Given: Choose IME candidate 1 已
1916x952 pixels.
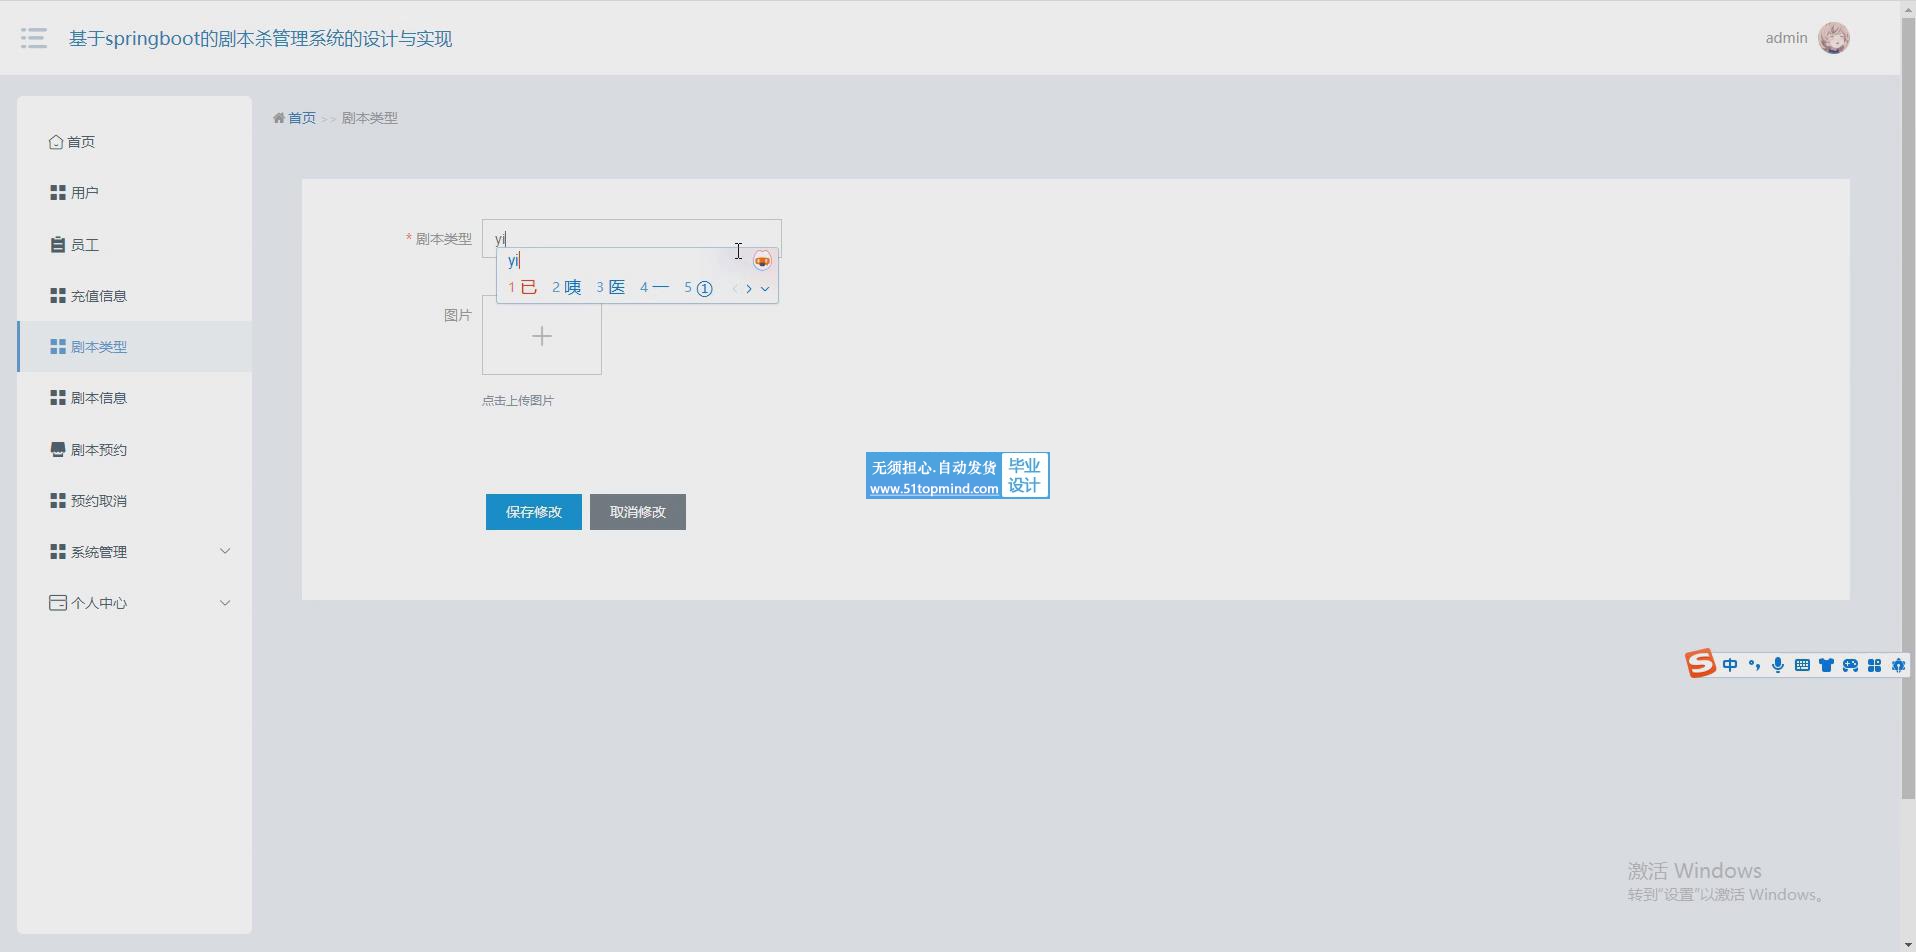Looking at the screenshot, I should tap(522, 288).
